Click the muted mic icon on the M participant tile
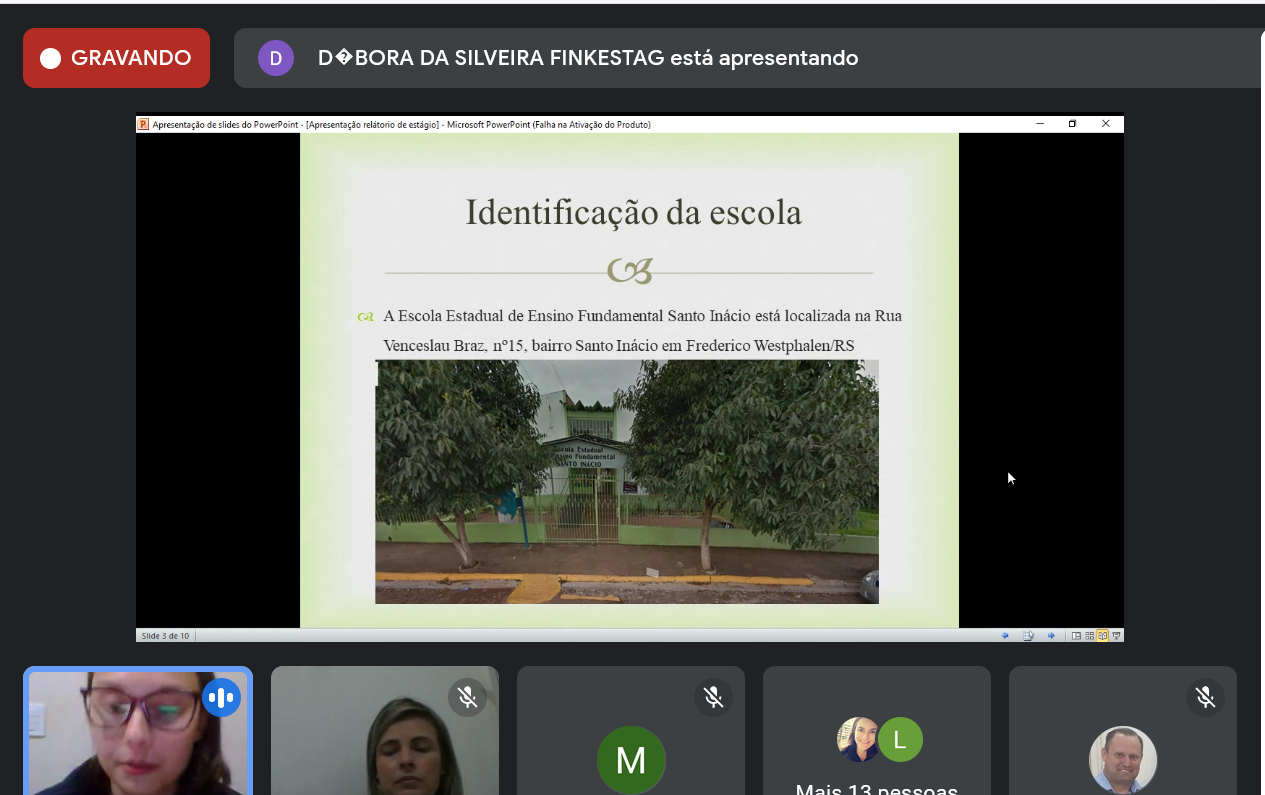The image size is (1265, 795). pos(713,697)
